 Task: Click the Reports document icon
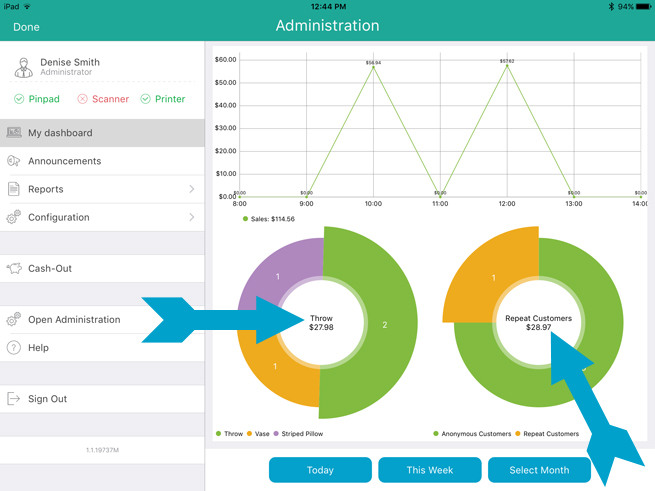pos(14,189)
